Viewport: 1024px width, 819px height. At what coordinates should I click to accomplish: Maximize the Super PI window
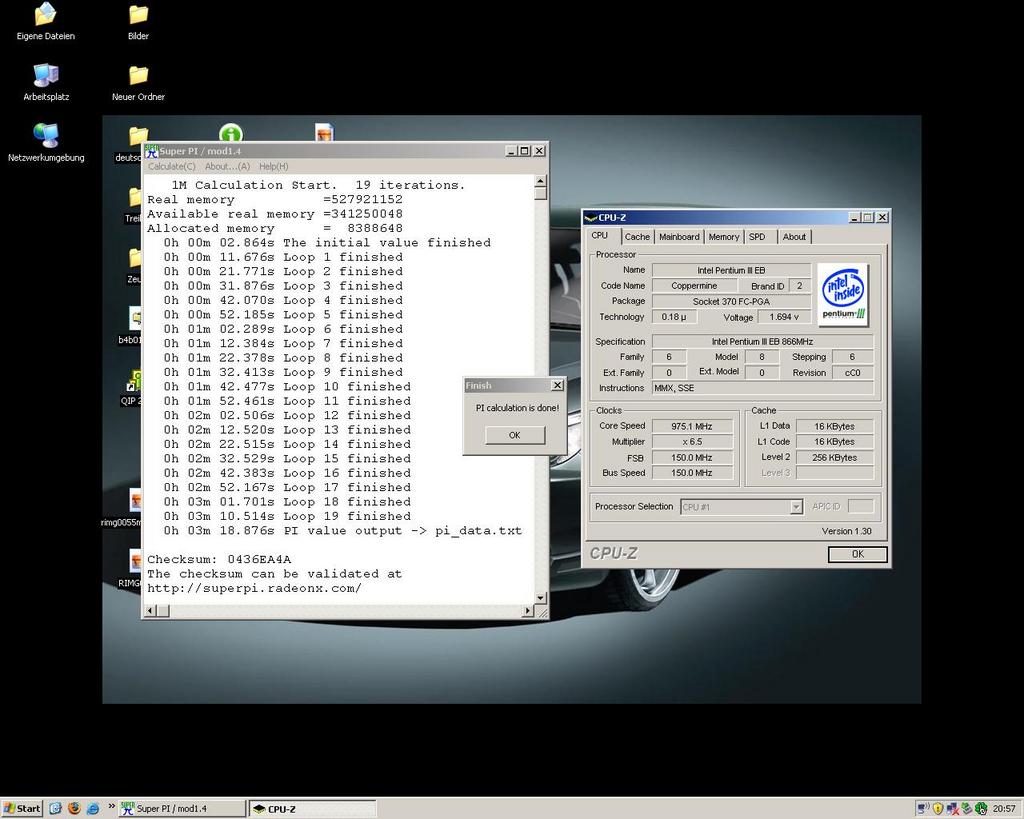click(525, 151)
